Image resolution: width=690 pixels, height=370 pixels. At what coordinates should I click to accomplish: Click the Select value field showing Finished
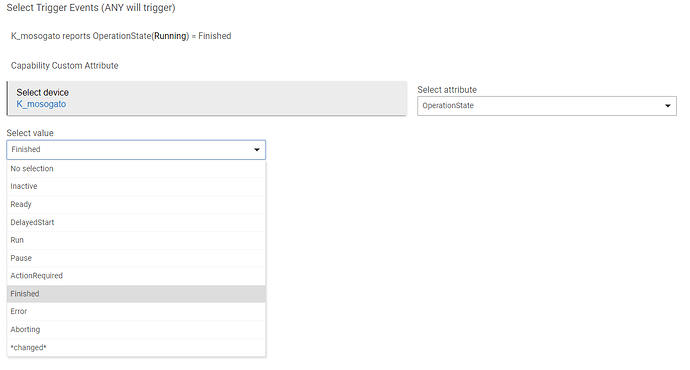pyautogui.click(x=136, y=150)
